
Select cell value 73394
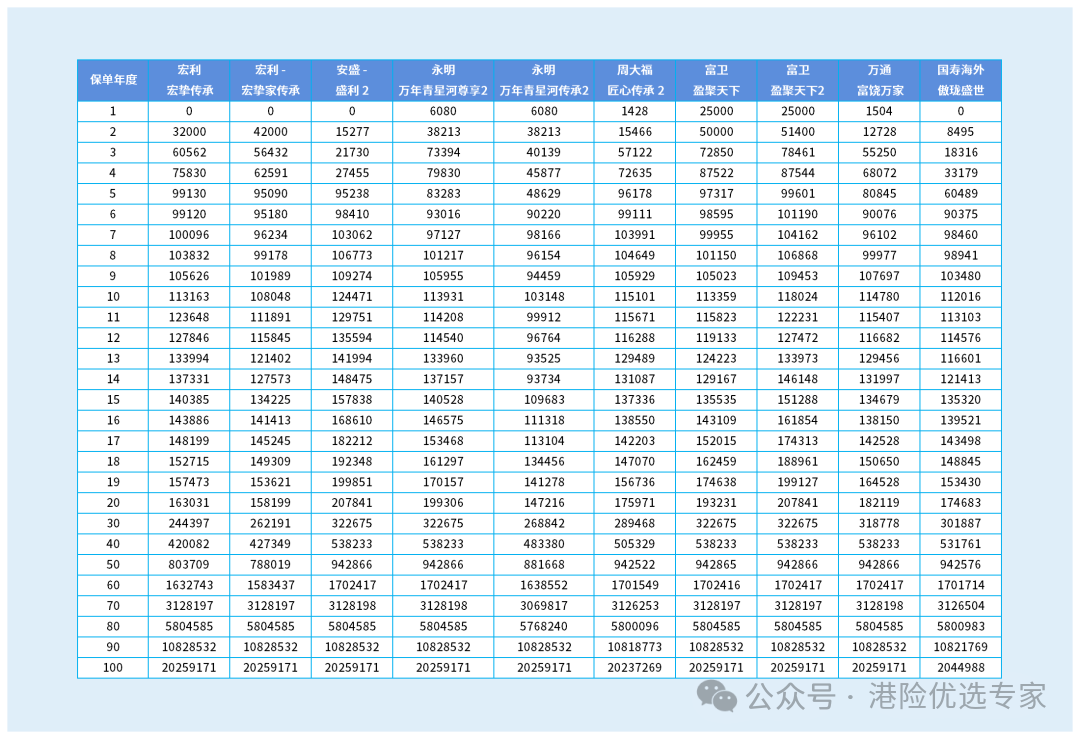coord(443,152)
